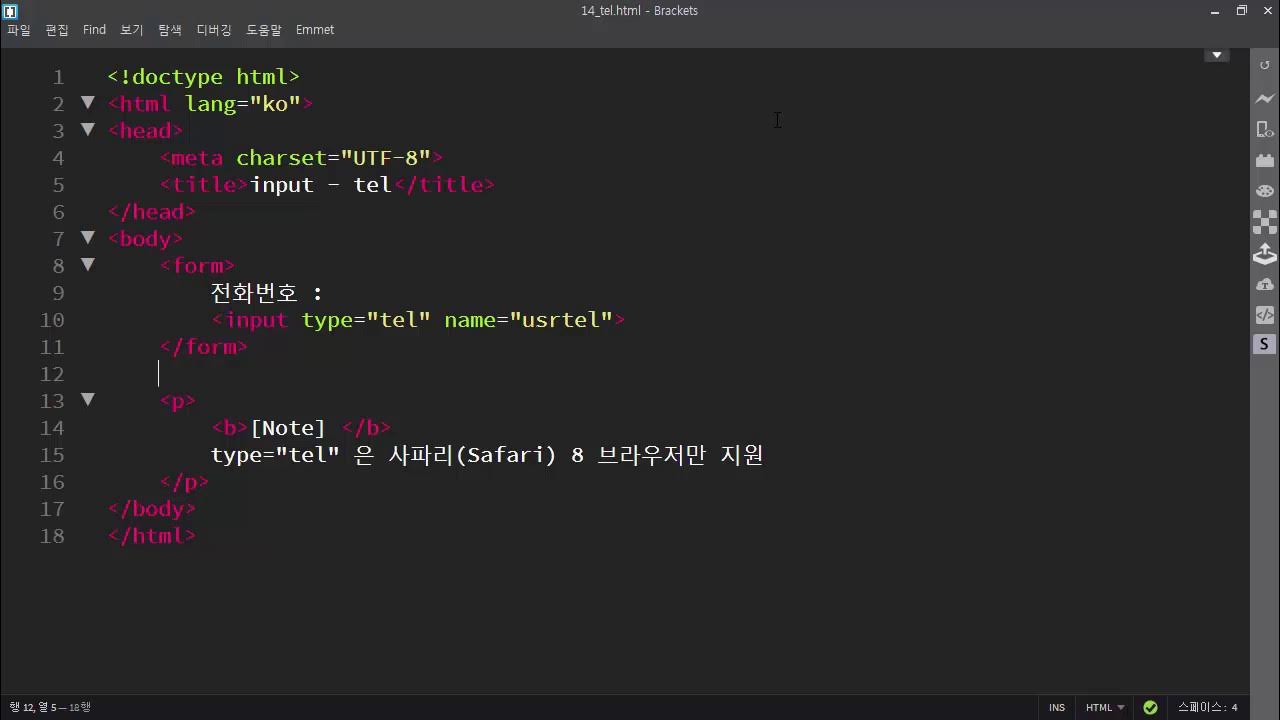The height and width of the screenshot is (720, 1280).
Task: Click the indent size value 4
Action: [1235, 707]
